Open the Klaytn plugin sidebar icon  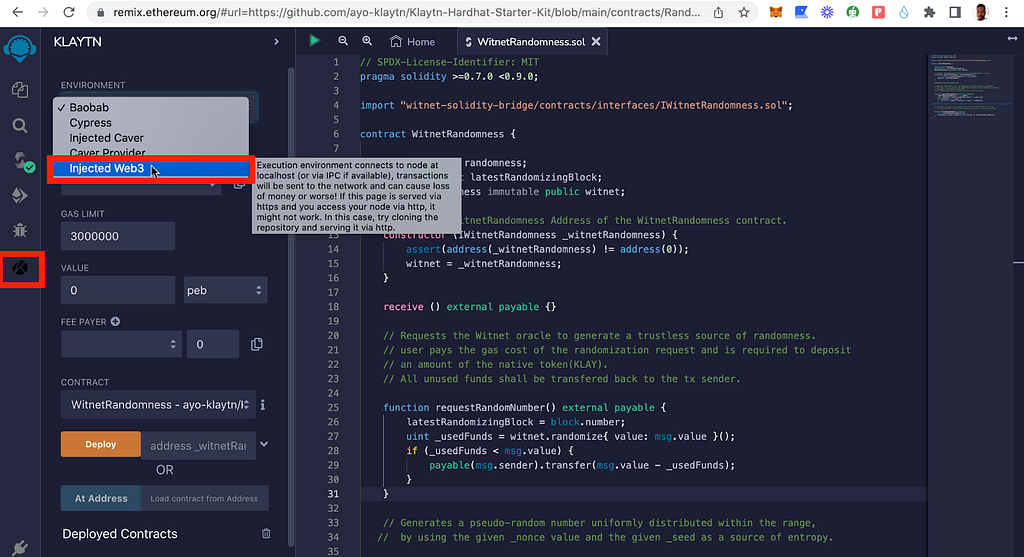(21, 268)
